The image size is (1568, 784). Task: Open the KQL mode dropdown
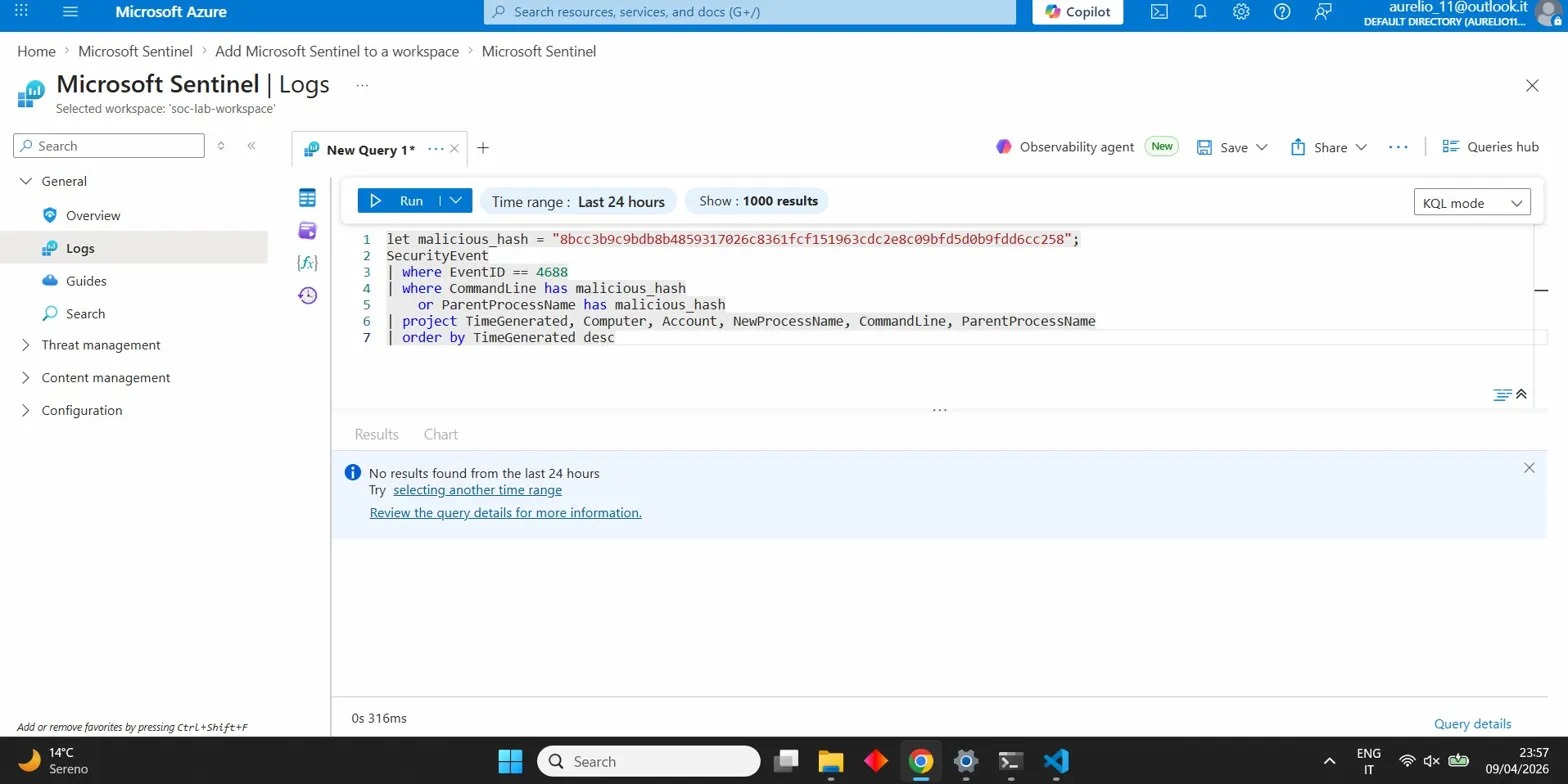tap(1473, 203)
